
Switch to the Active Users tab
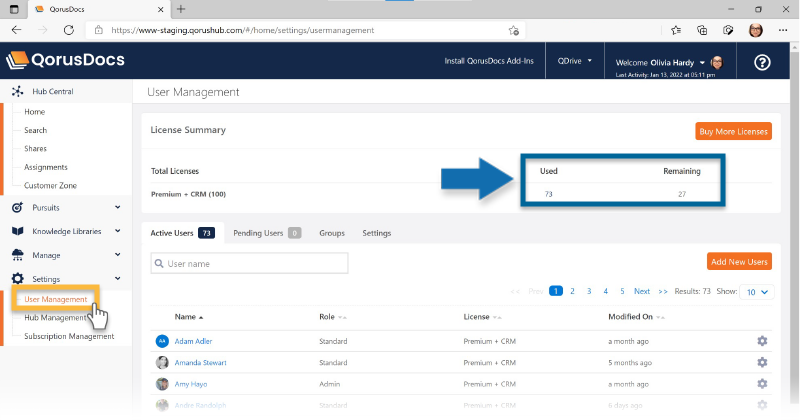tap(182, 233)
